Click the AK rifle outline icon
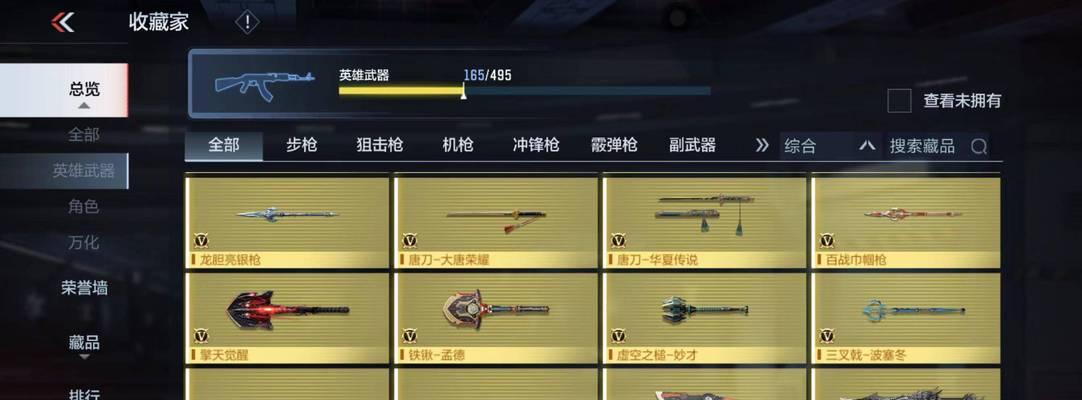 [264, 85]
